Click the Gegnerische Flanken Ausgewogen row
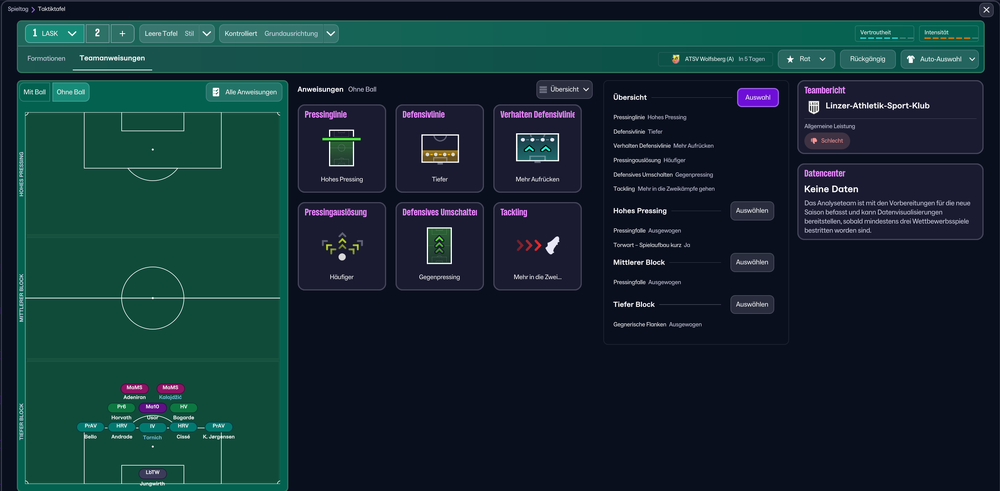Viewport: 1000px width, 491px height. 658,325
